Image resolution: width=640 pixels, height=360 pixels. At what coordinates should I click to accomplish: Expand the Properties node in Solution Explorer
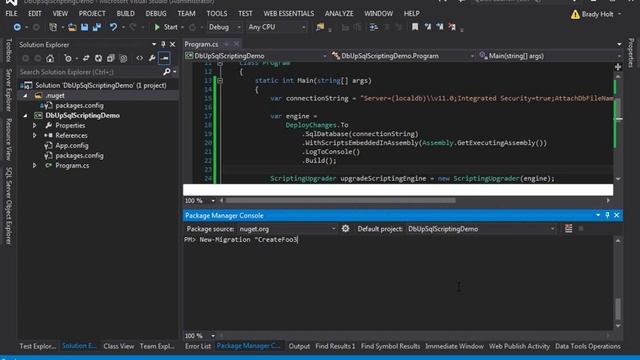click(35, 125)
